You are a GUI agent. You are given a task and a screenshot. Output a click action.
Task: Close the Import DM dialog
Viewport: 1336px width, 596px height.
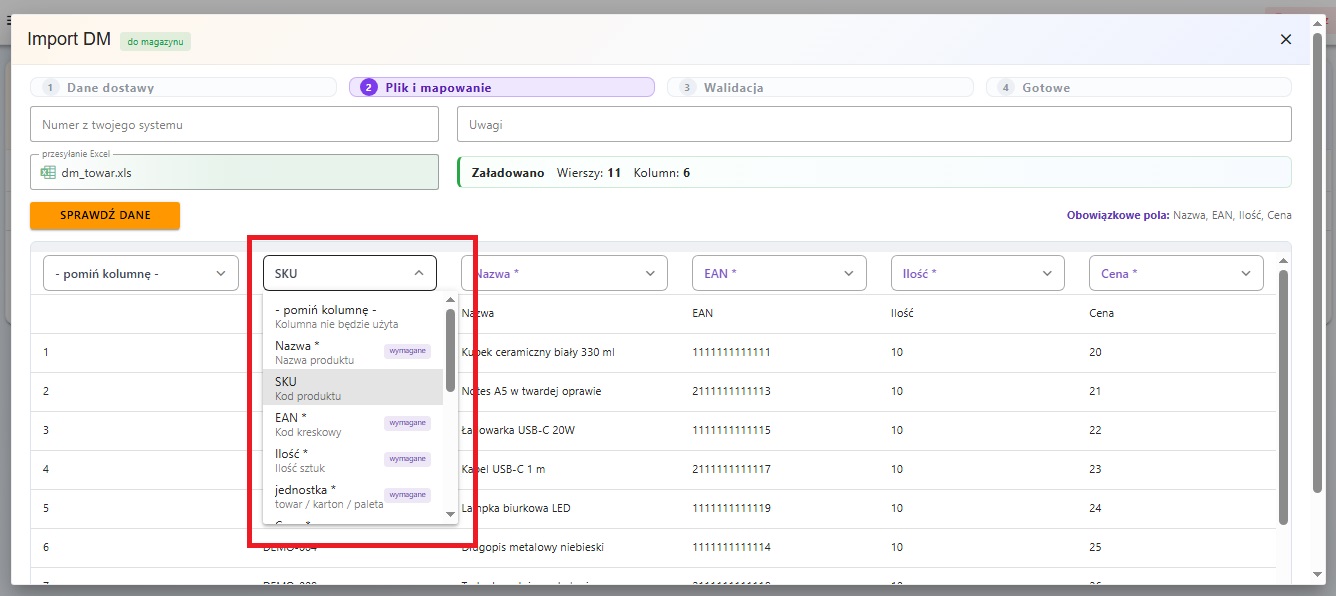click(x=1286, y=39)
